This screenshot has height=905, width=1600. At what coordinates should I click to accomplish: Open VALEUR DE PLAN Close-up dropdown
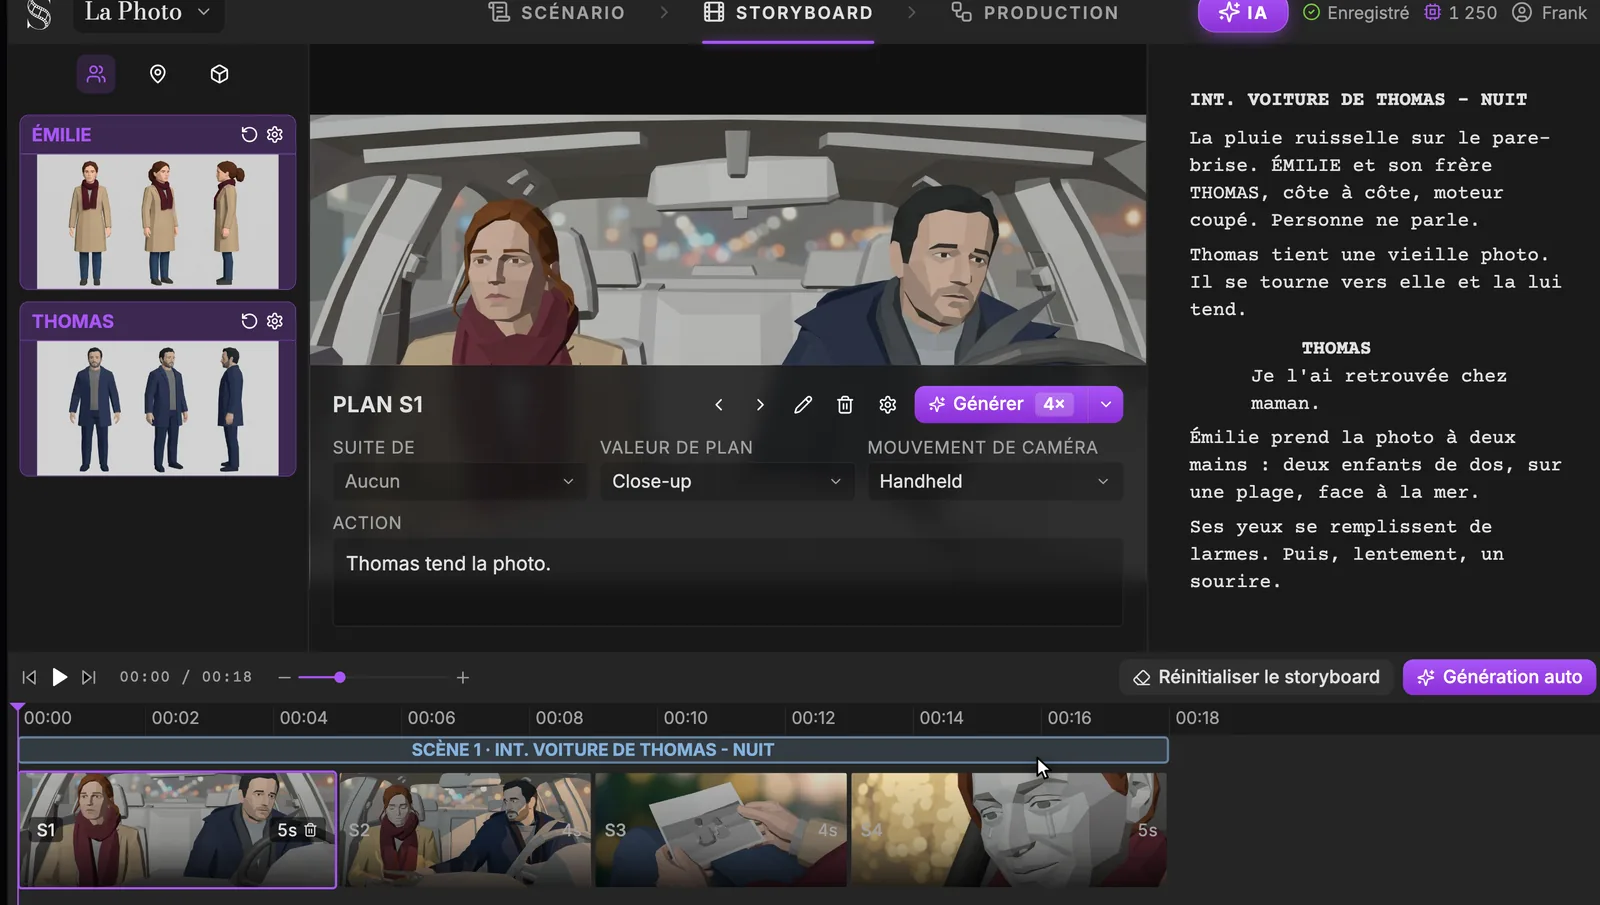[727, 482]
